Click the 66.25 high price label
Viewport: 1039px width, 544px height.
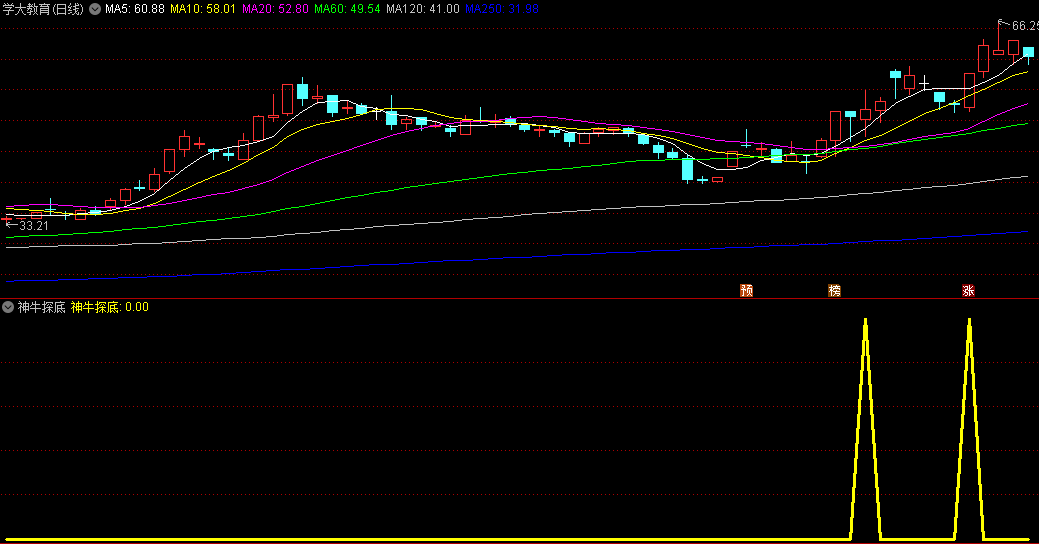click(1024, 26)
